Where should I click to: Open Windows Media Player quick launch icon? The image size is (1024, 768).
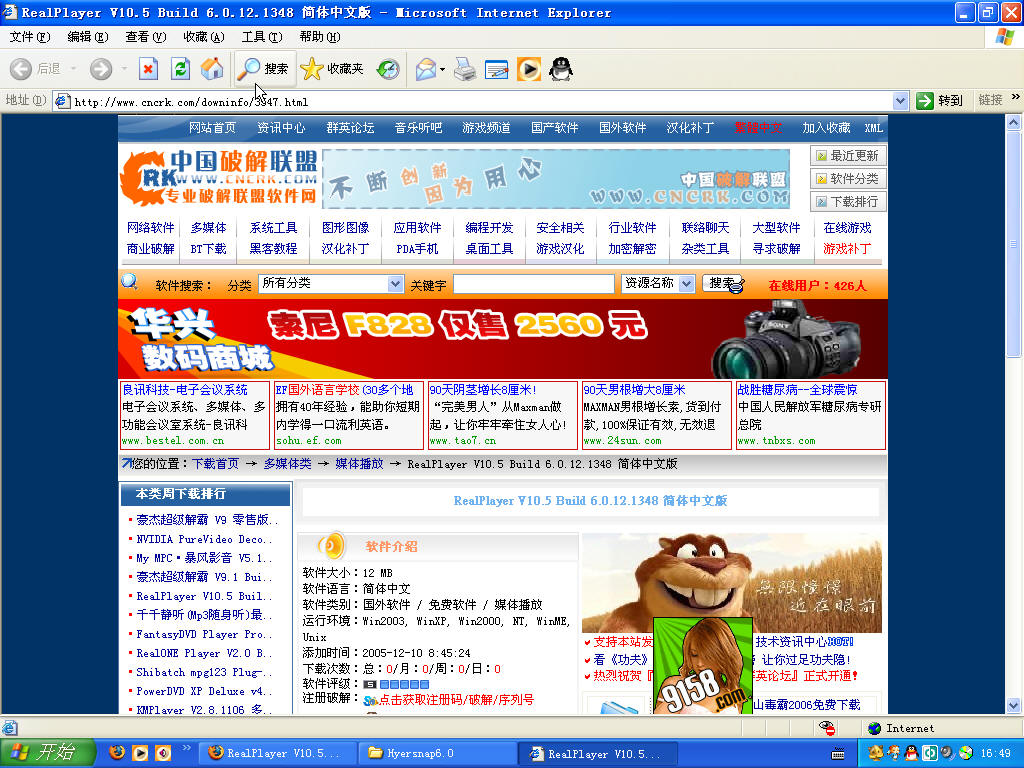click(x=140, y=753)
